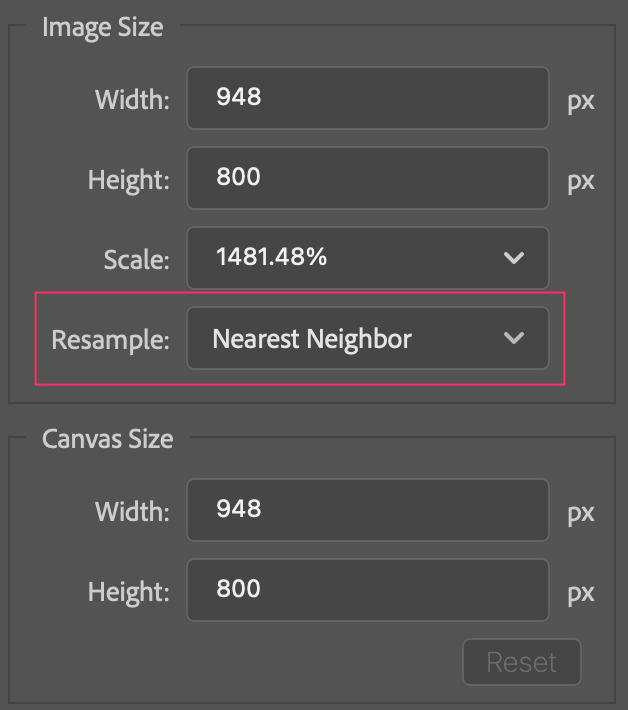Click px unit beside Image Size Width
Viewport: 628px width, 710px height.
point(581,101)
